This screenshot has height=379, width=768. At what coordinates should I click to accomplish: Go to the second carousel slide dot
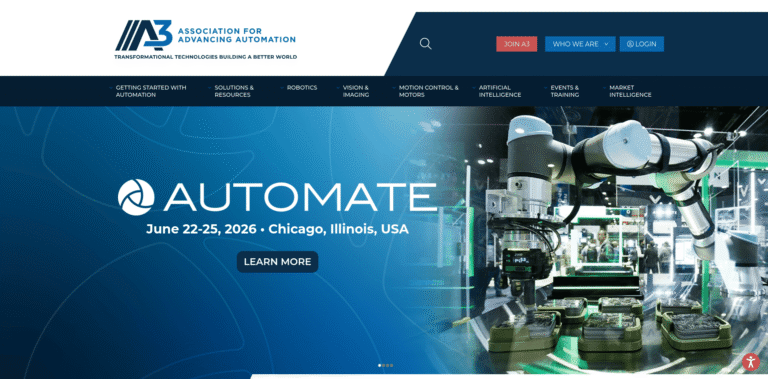pos(384,365)
